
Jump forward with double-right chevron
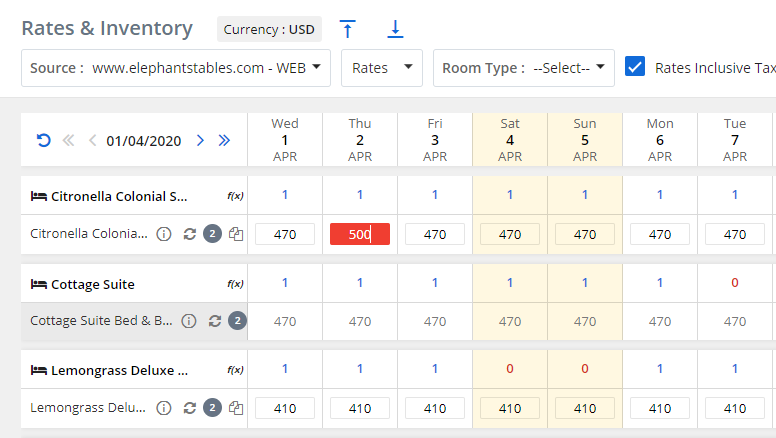click(x=224, y=140)
